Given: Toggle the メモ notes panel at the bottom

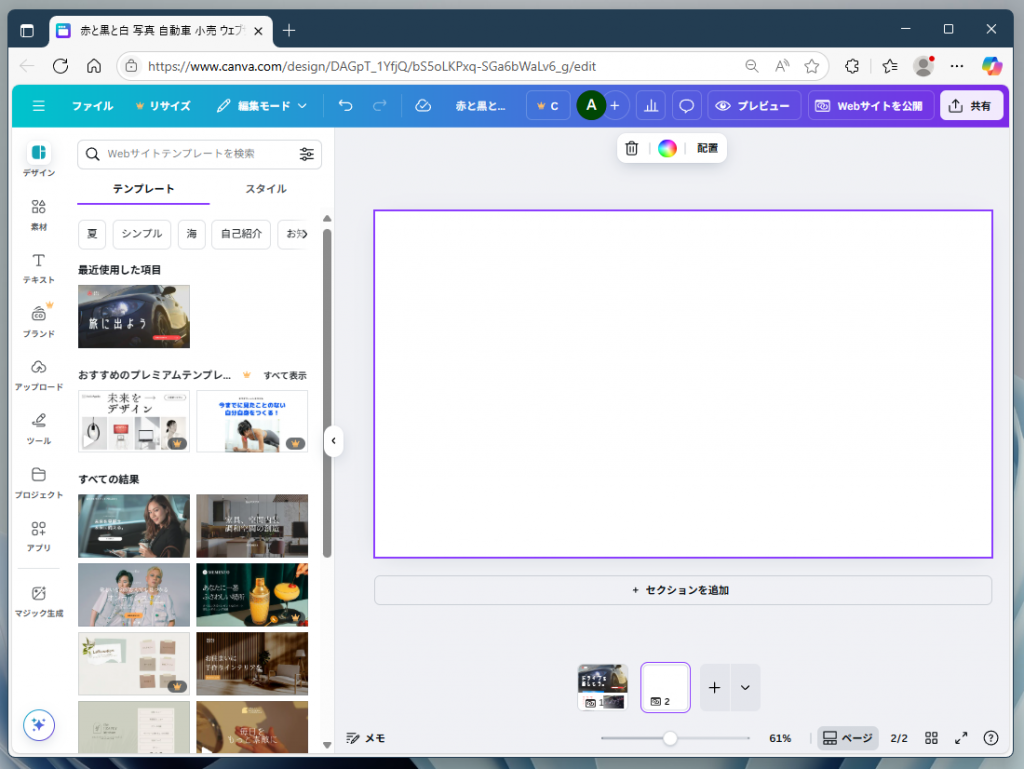Looking at the screenshot, I should [366, 738].
